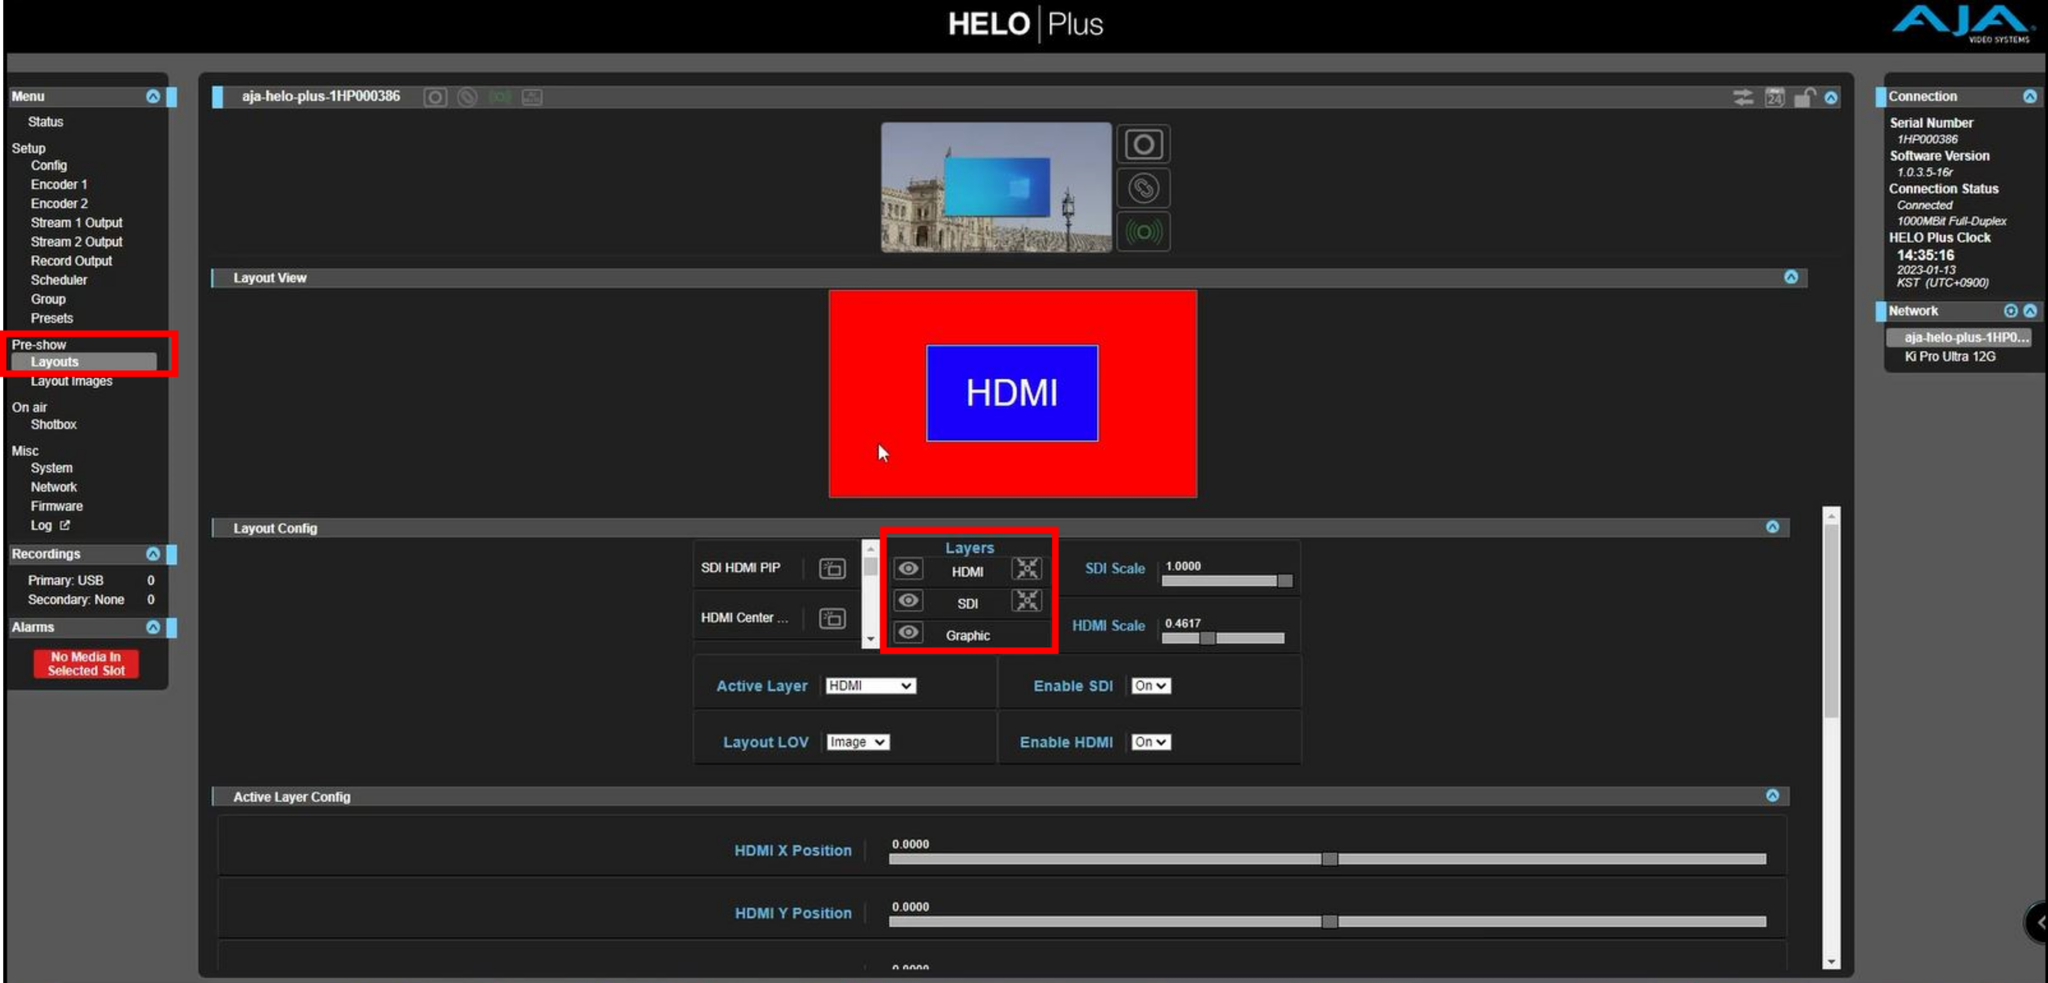Select Layouts under Pre-show menu
Image resolution: width=2048 pixels, height=983 pixels.
point(55,361)
